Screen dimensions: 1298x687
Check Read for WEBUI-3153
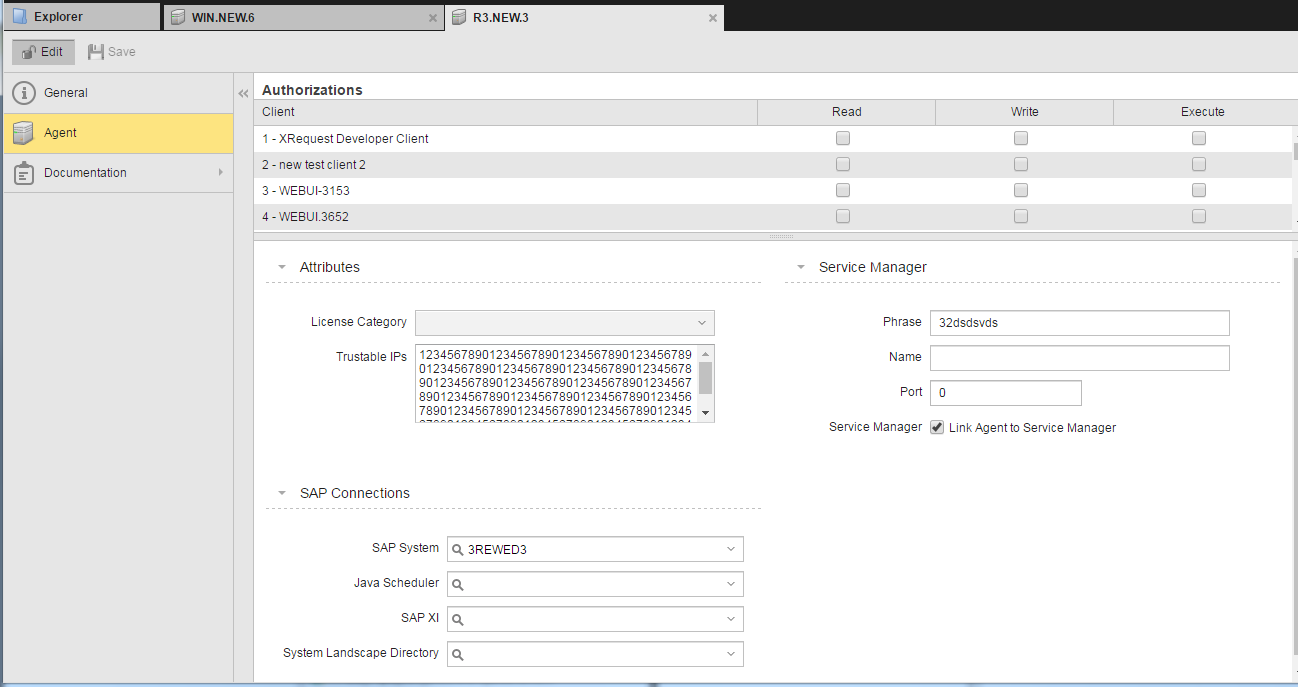(843, 190)
